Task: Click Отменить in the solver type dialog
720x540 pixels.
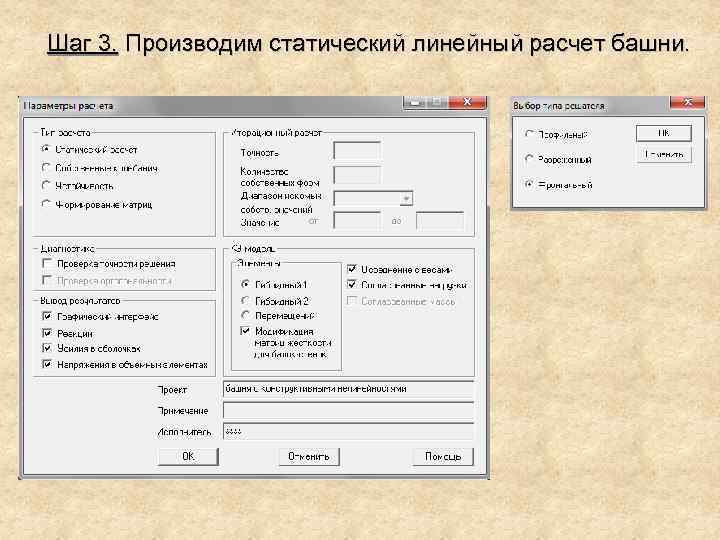Action: click(664, 154)
